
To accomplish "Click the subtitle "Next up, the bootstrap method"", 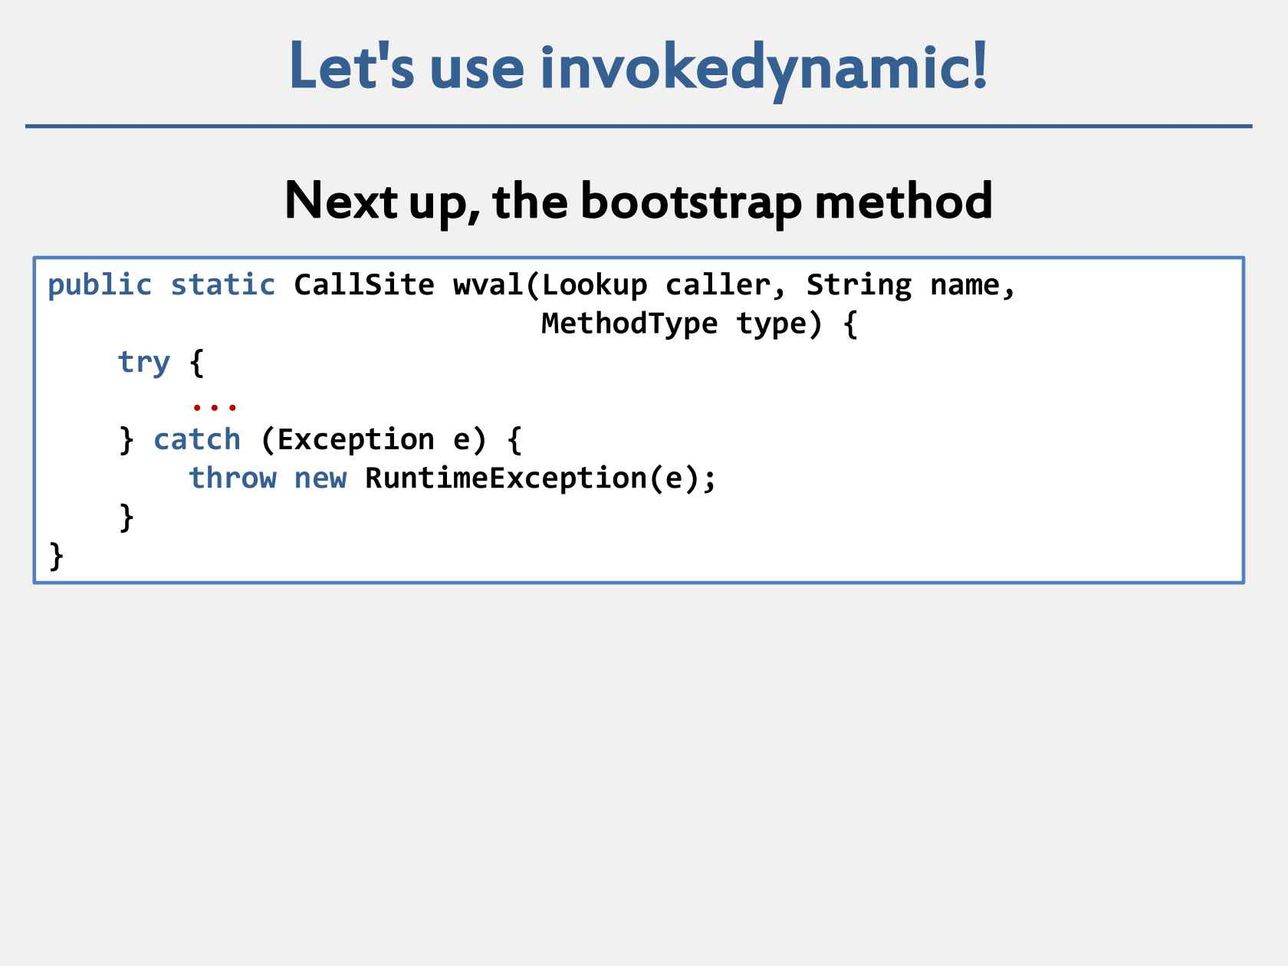I will (638, 200).
